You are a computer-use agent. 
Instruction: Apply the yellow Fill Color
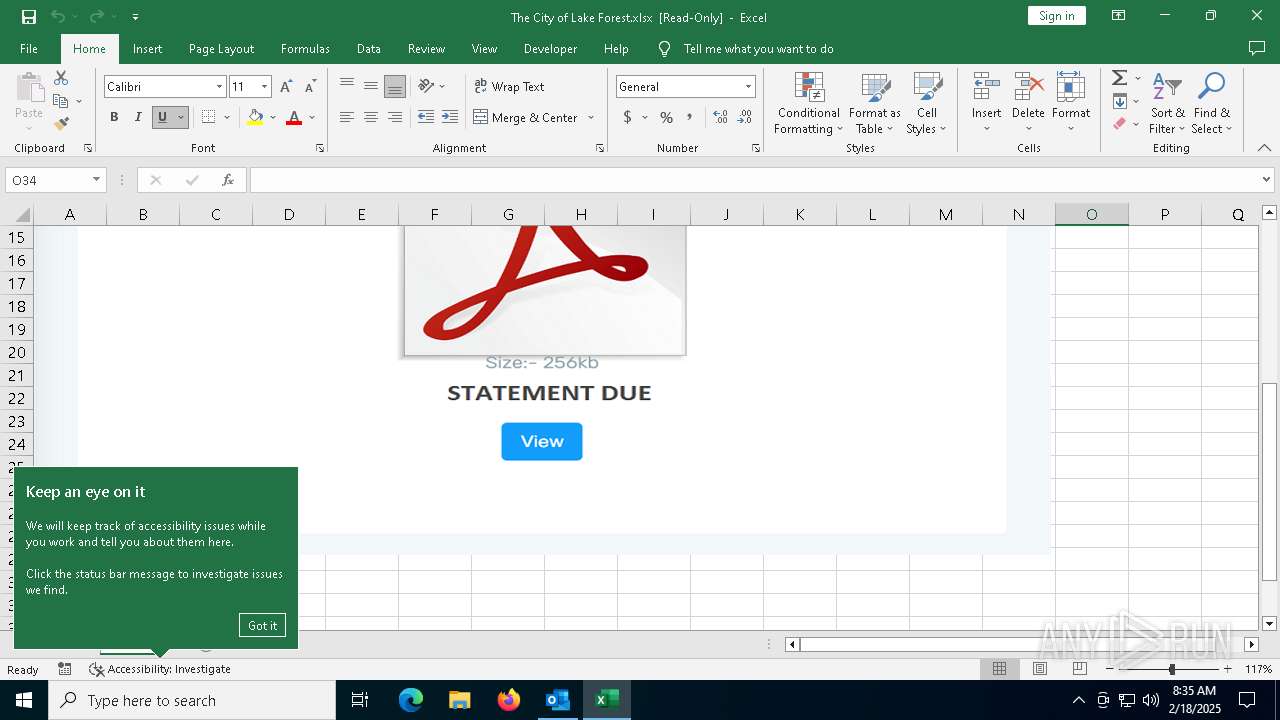[255, 117]
